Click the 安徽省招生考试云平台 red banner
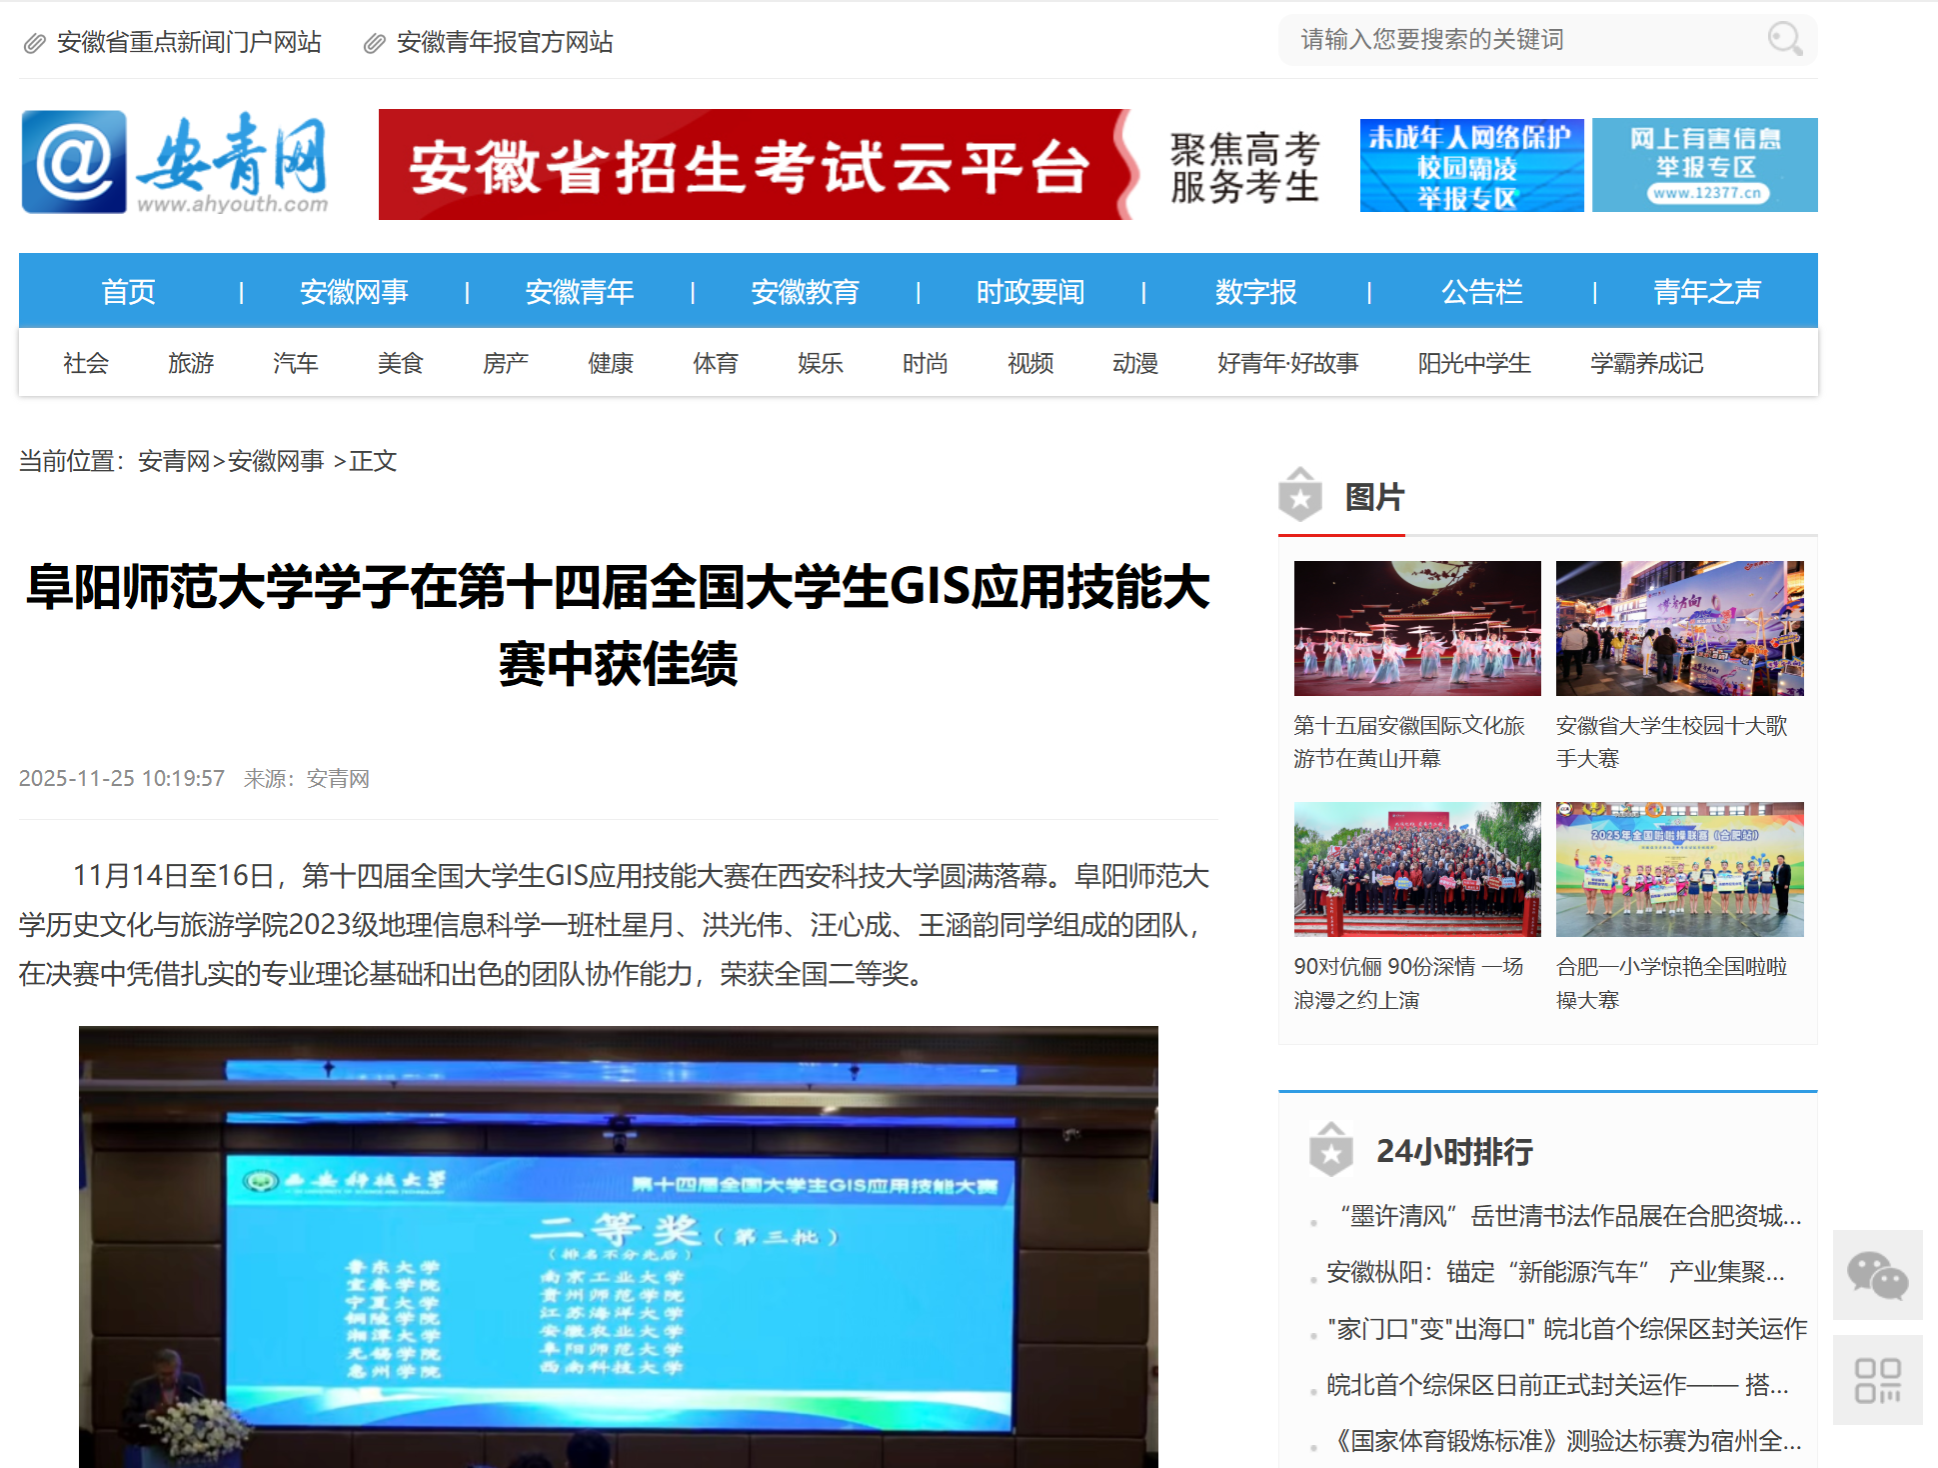The width and height of the screenshot is (1938, 1468). coord(755,165)
